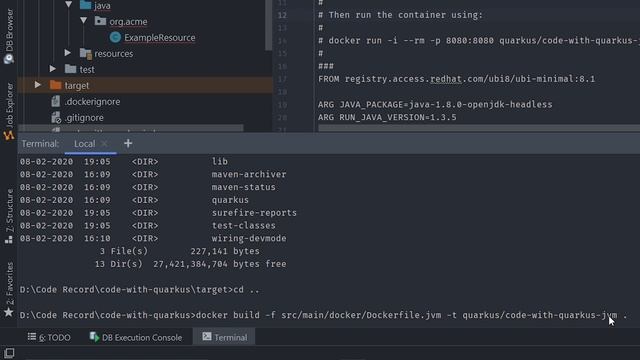The width and height of the screenshot is (640, 360).
Task: Click the ARG RUN_JAVA_VERSION=1.3.5 line
Action: pos(387,117)
